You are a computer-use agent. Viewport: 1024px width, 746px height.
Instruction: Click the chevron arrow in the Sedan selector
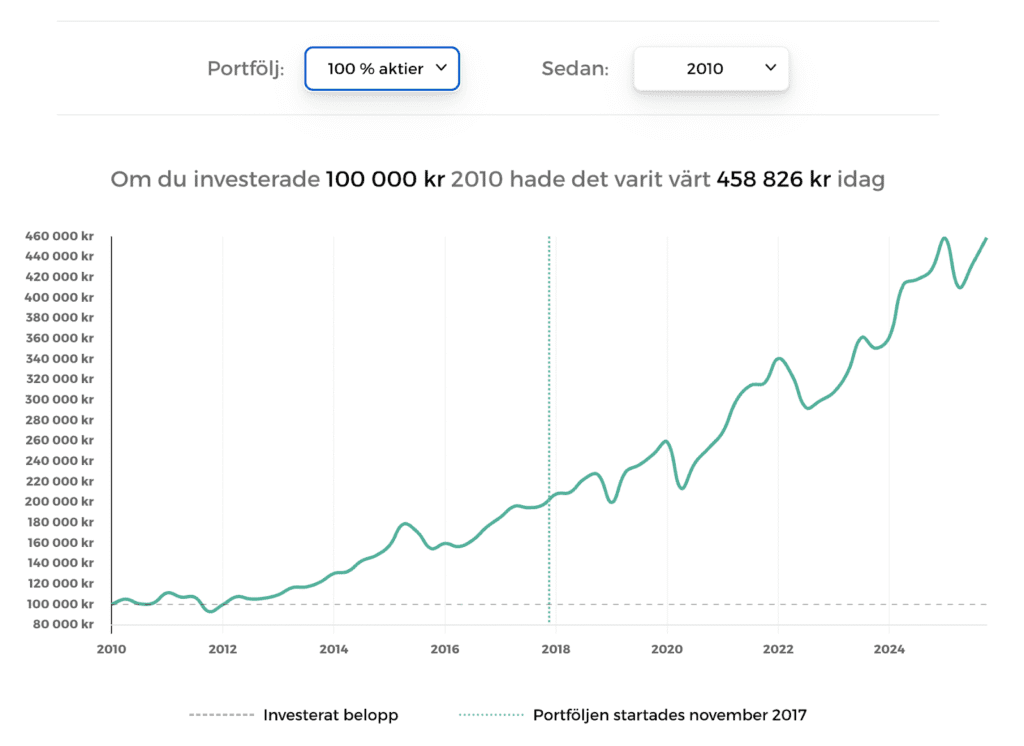[770, 68]
